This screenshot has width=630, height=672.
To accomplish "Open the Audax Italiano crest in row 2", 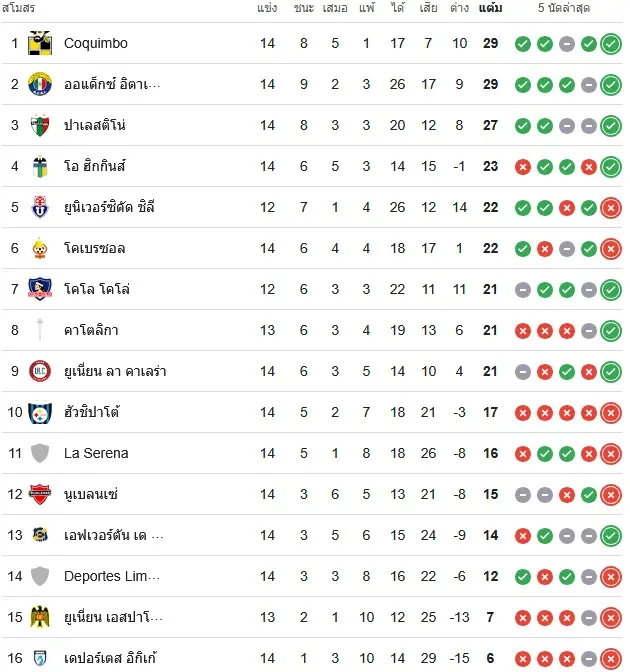I will point(40,84).
